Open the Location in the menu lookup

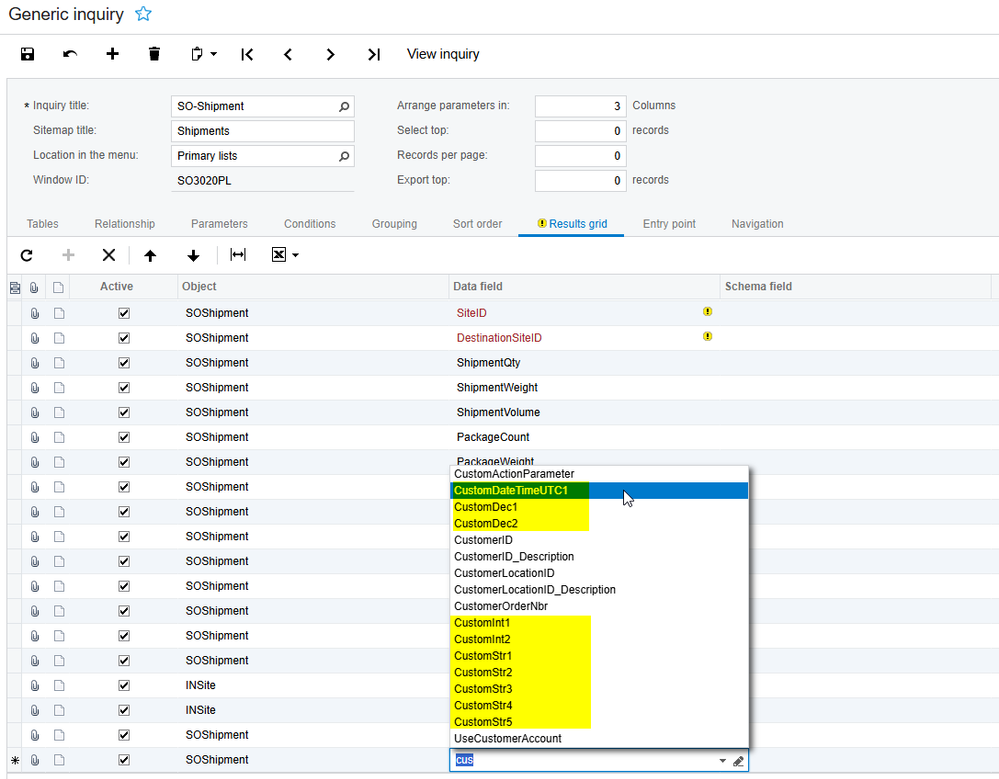tap(344, 156)
